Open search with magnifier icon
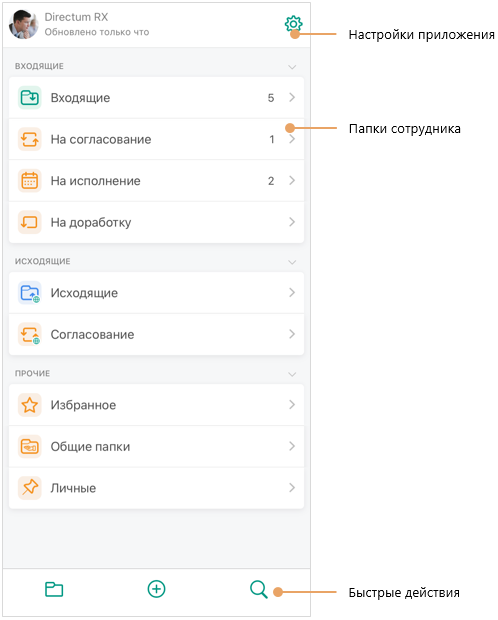Screen dimensions: 498x620 [x=259, y=589]
